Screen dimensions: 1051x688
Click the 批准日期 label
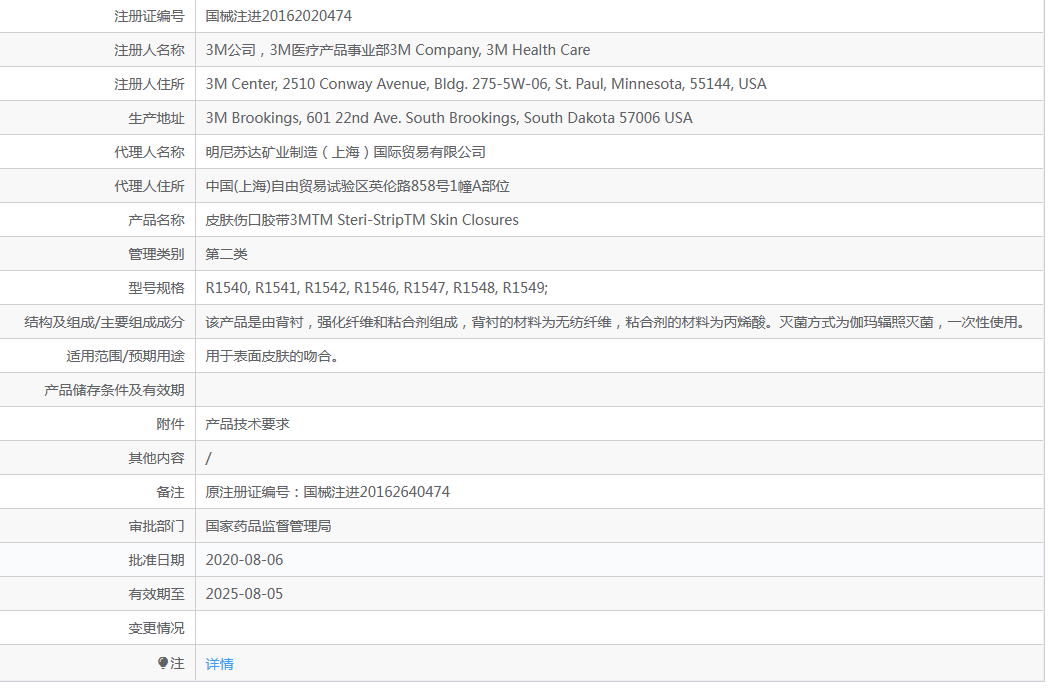click(x=156, y=561)
